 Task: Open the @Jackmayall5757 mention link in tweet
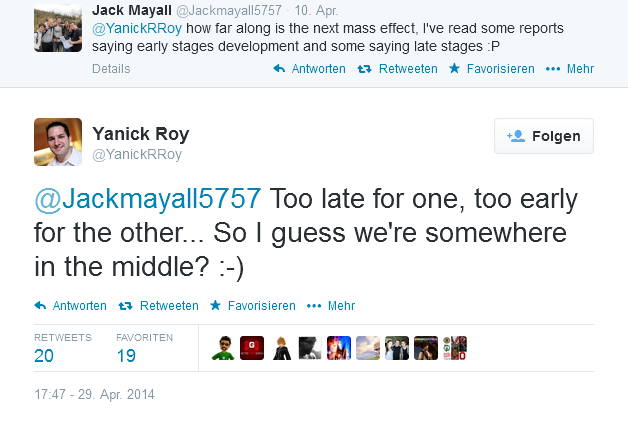point(148,199)
